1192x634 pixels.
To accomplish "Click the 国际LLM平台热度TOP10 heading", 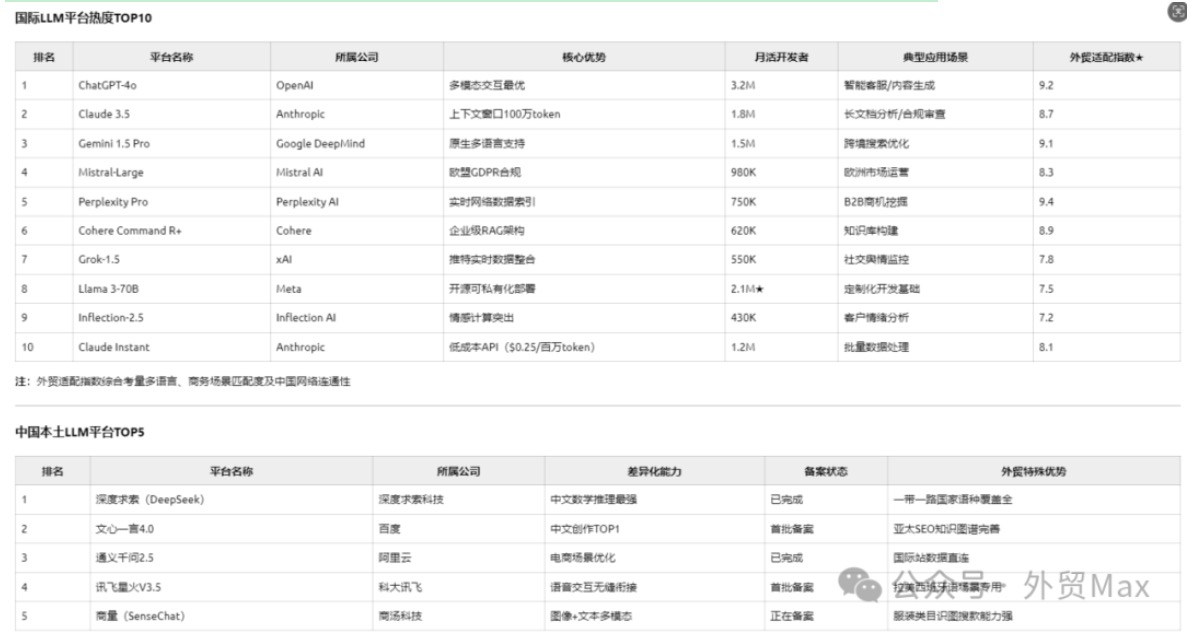I will 84,19.
